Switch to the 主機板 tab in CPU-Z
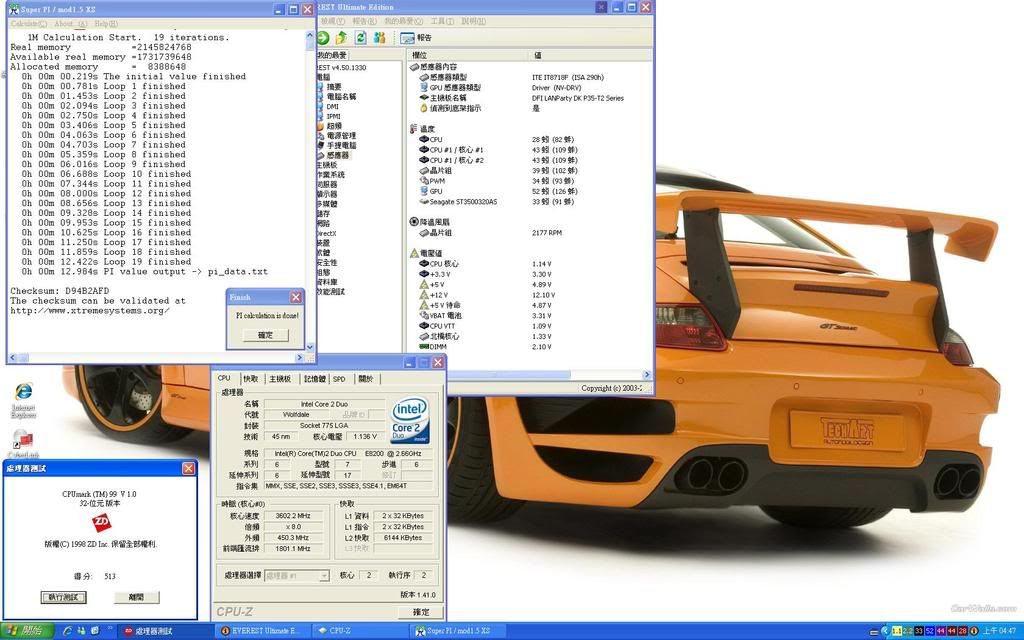The width and height of the screenshot is (1024, 640). click(x=281, y=379)
